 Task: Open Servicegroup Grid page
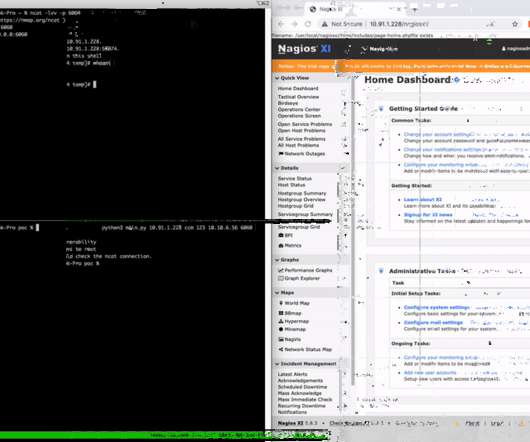click(299, 227)
